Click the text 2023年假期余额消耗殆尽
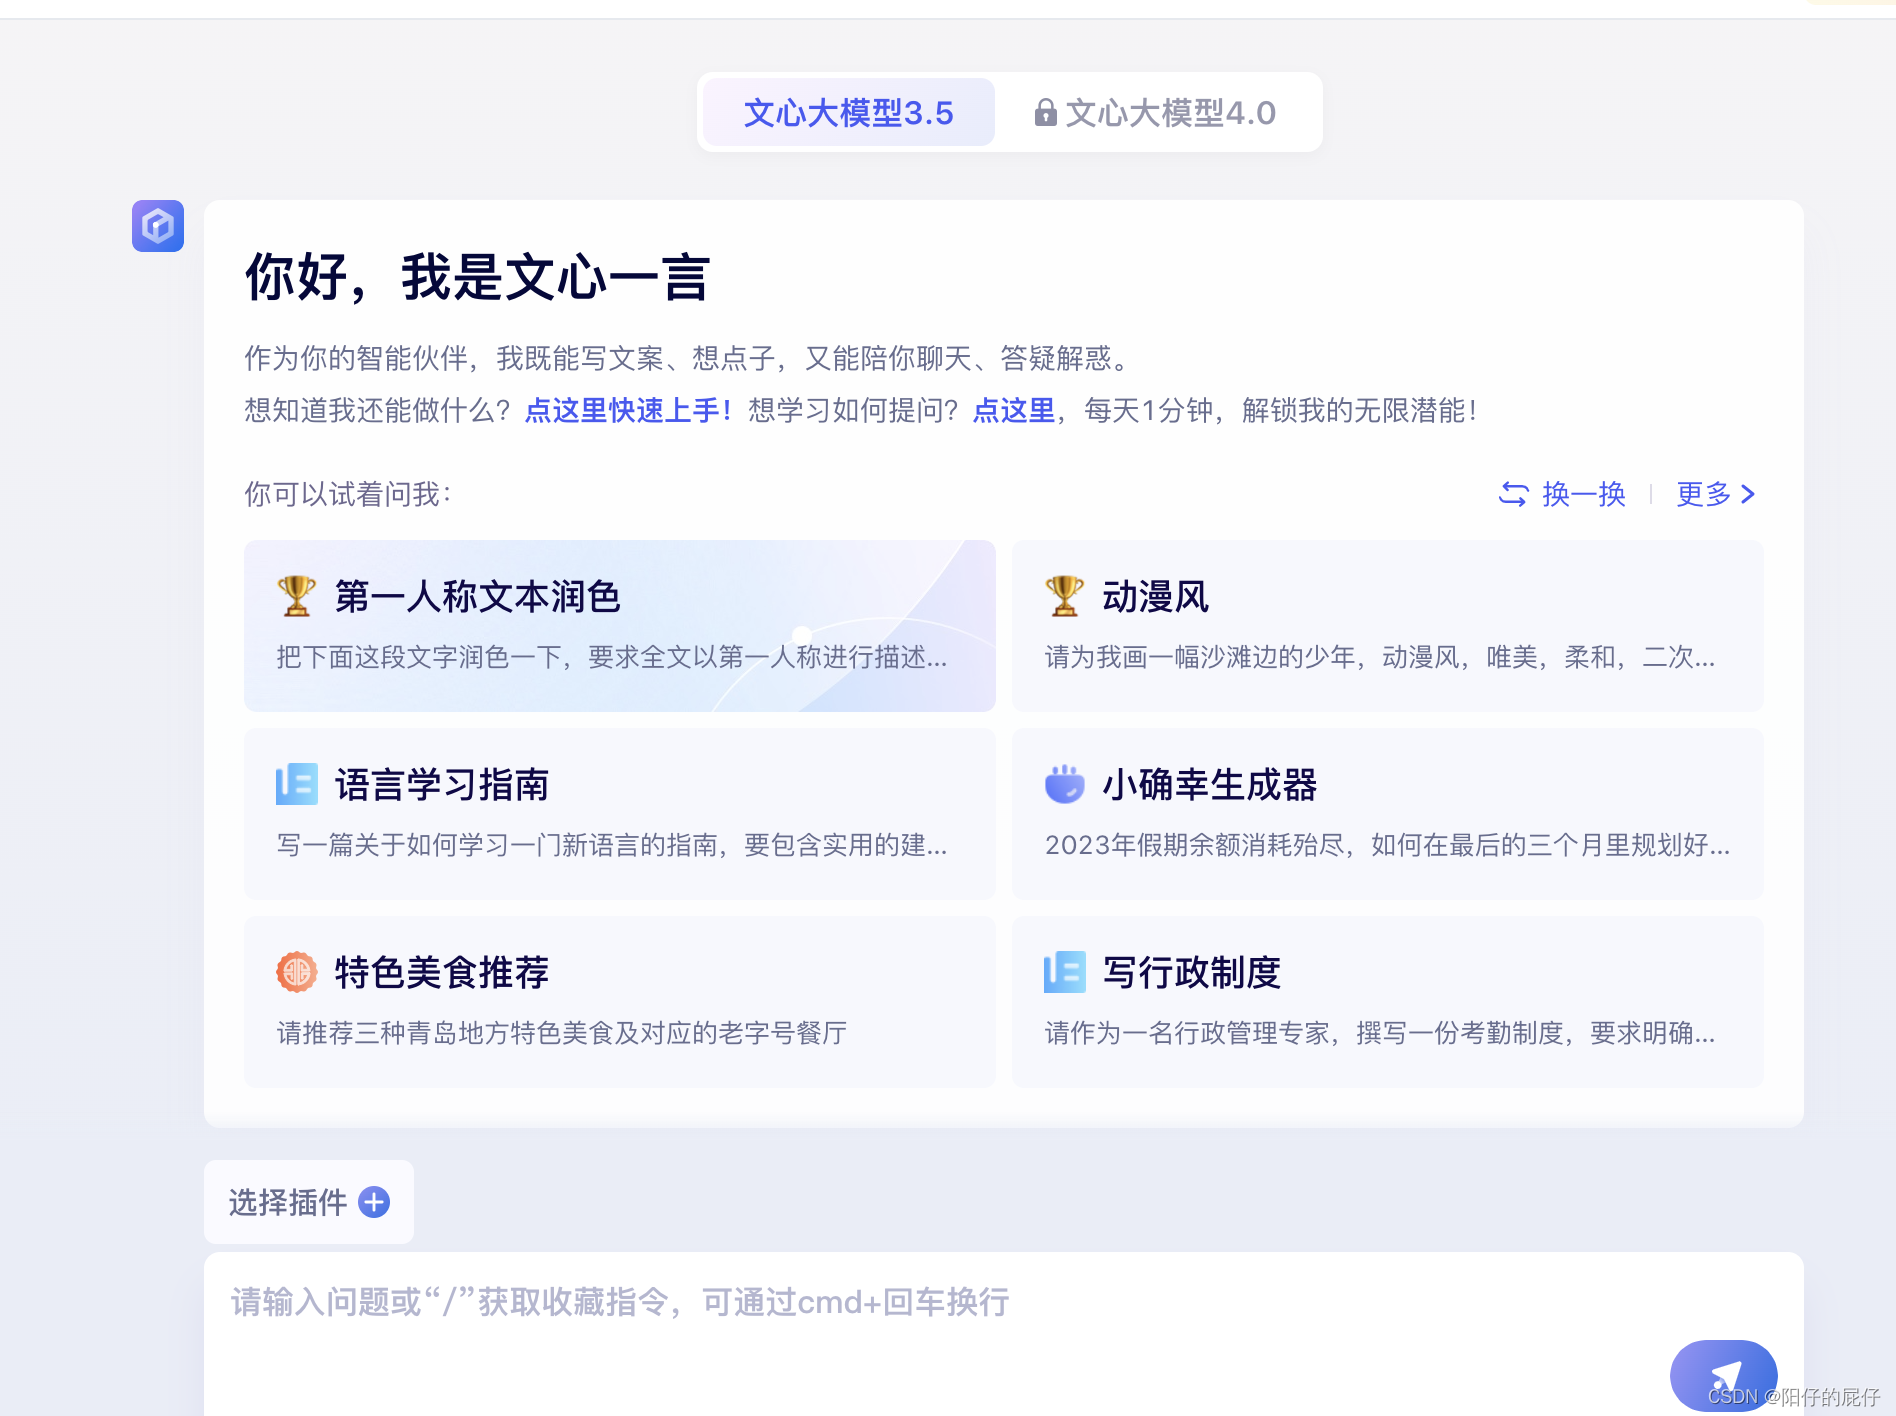 coord(1194,845)
